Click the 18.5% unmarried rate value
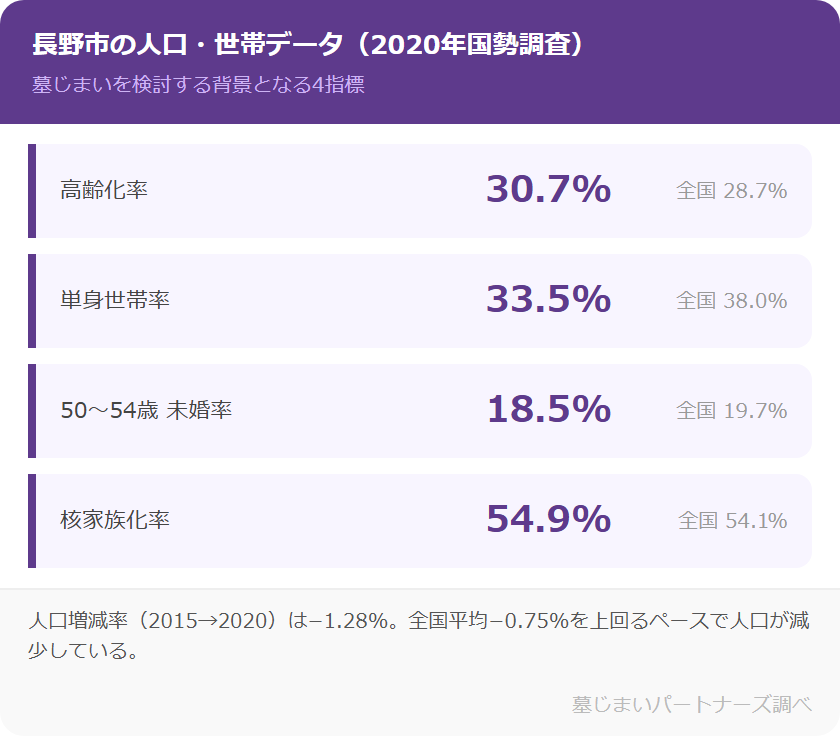The height and width of the screenshot is (738, 840). coord(548,409)
